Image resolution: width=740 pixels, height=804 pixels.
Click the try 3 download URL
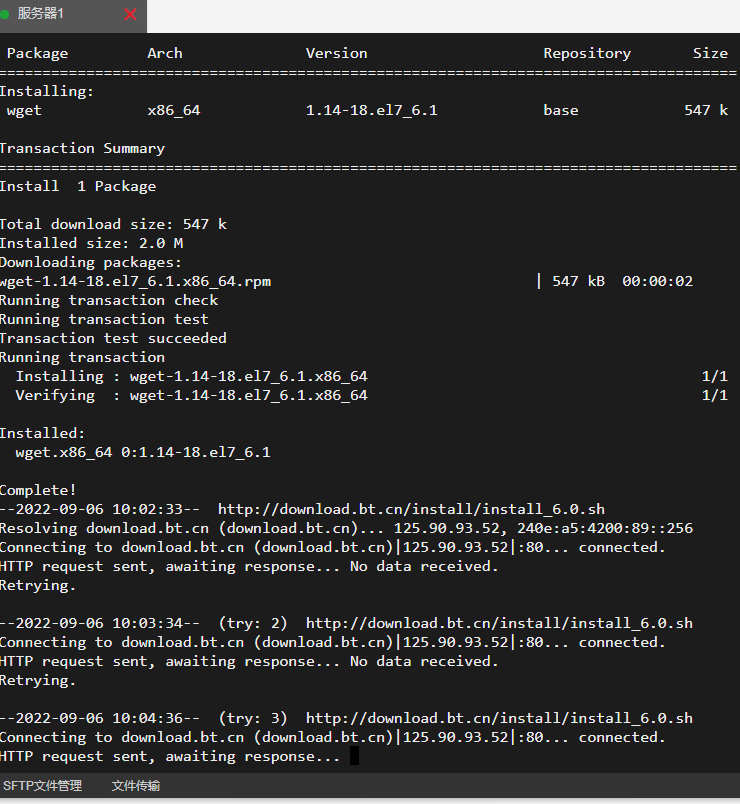tap(499, 718)
